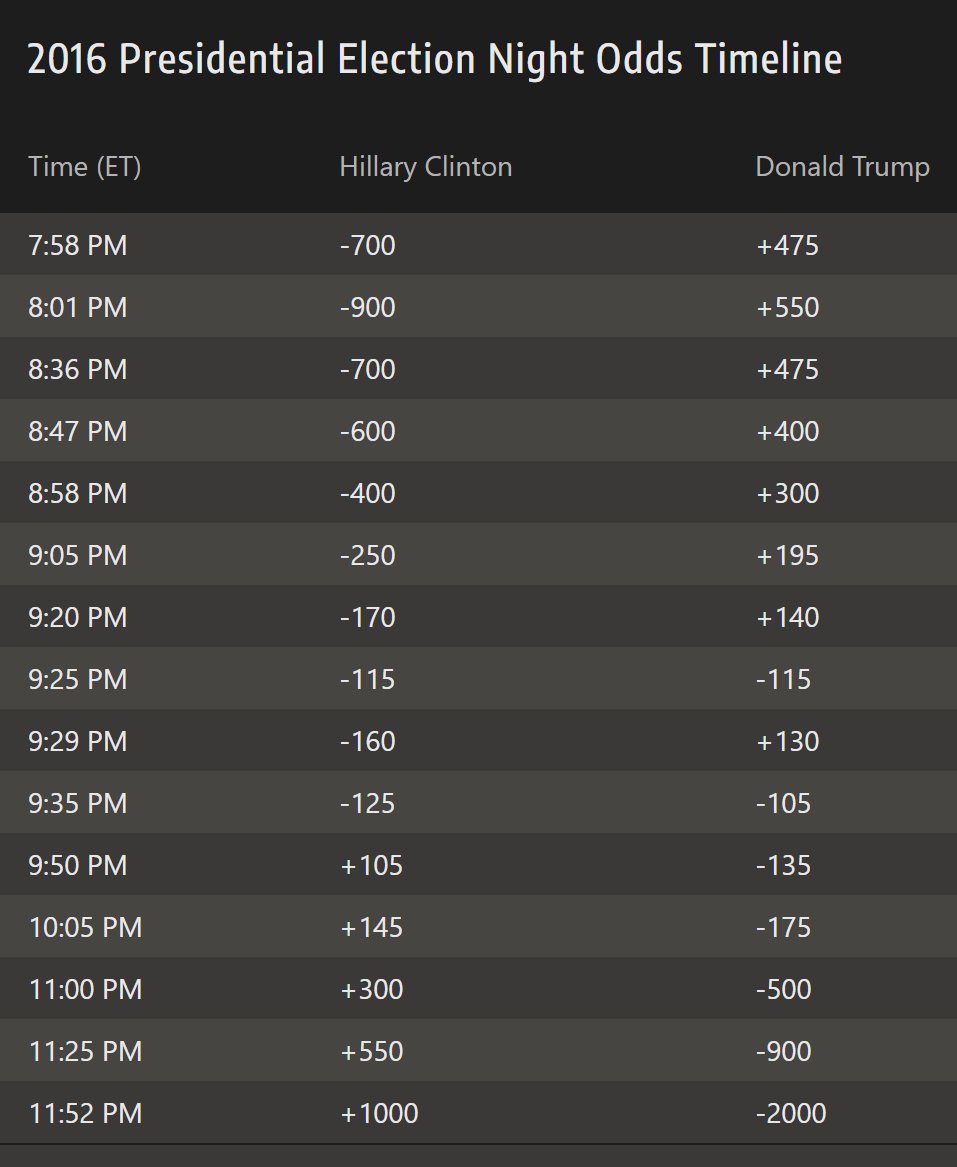Select the 9:25 PM time cell

point(78,679)
